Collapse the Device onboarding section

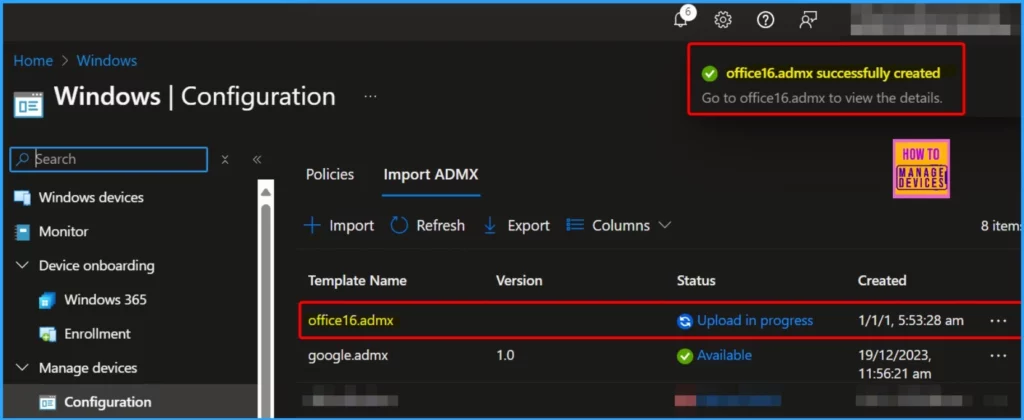point(22,265)
